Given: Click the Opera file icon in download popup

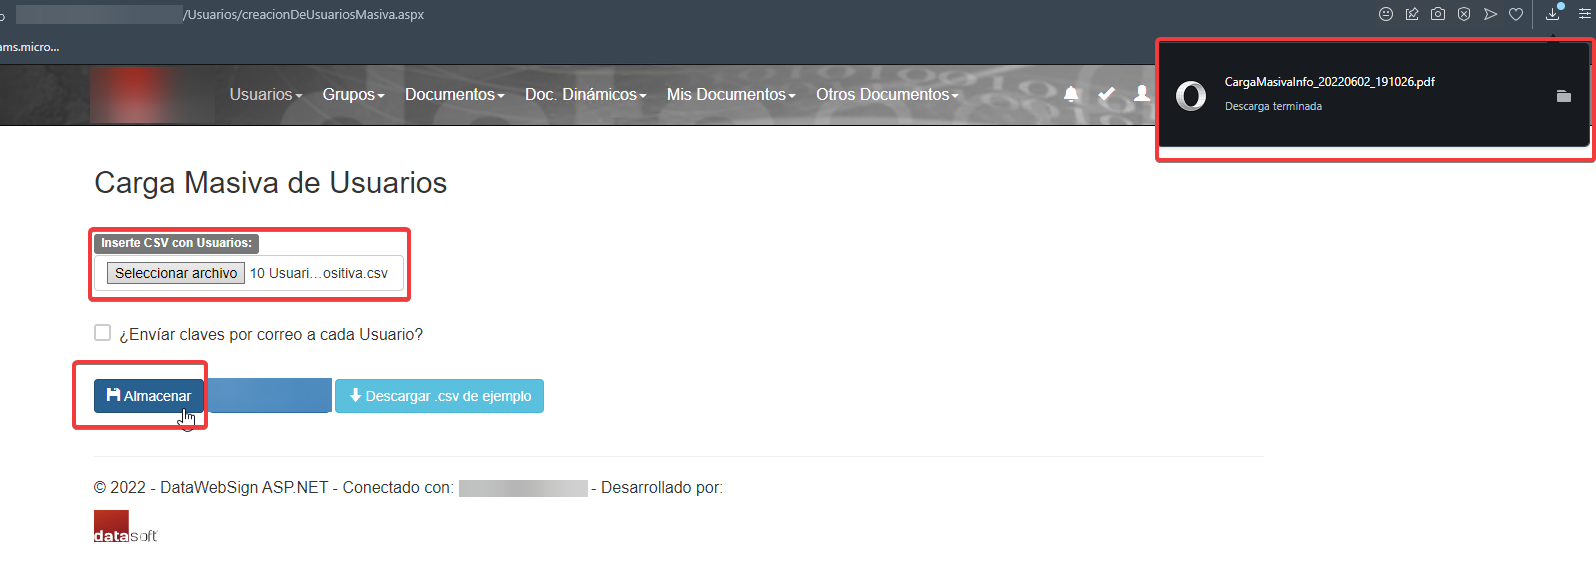Looking at the screenshot, I should pyautogui.click(x=1191, y=96).
